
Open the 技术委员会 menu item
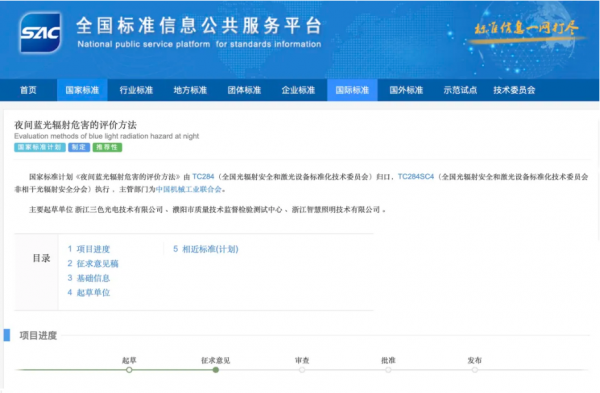click(514, 90)
